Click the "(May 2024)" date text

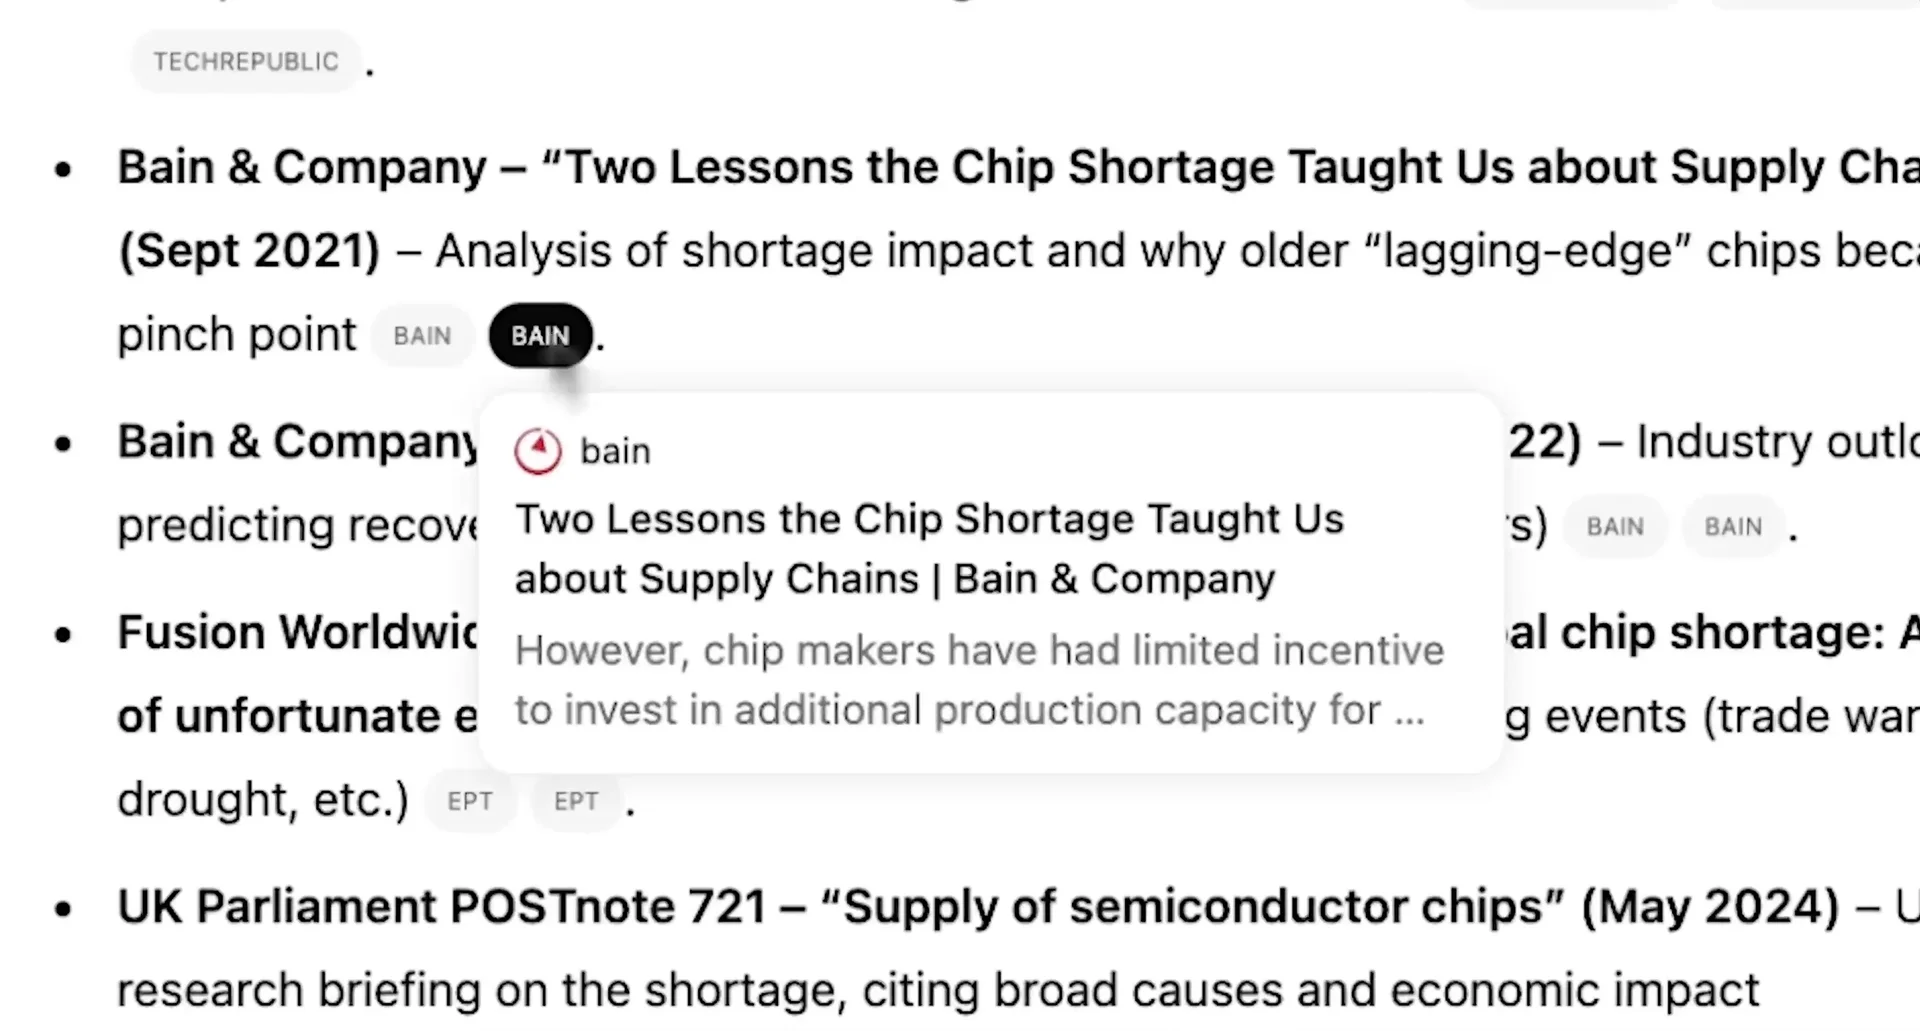[x=1710, y=907]
